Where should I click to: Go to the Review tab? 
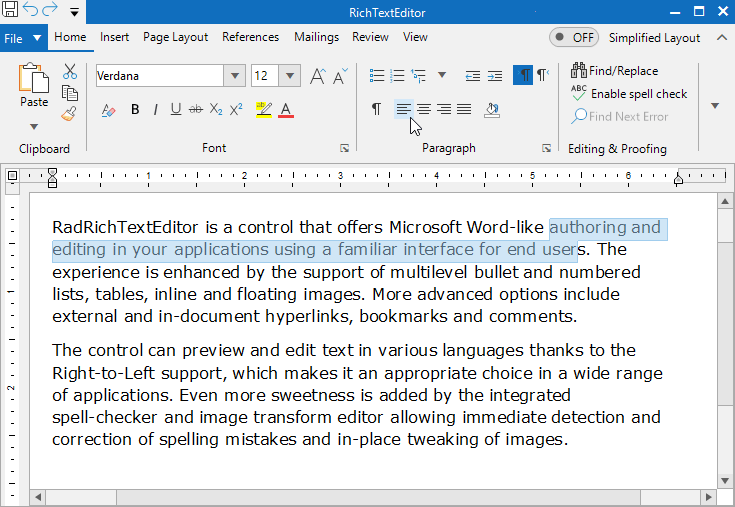coord(370,37)
